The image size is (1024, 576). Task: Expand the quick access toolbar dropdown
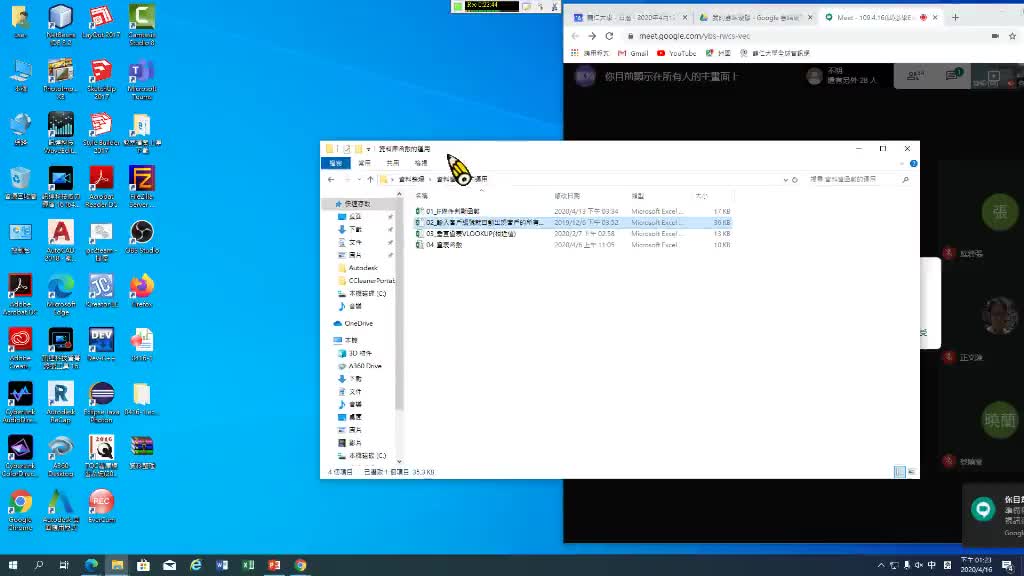point(368,149)
